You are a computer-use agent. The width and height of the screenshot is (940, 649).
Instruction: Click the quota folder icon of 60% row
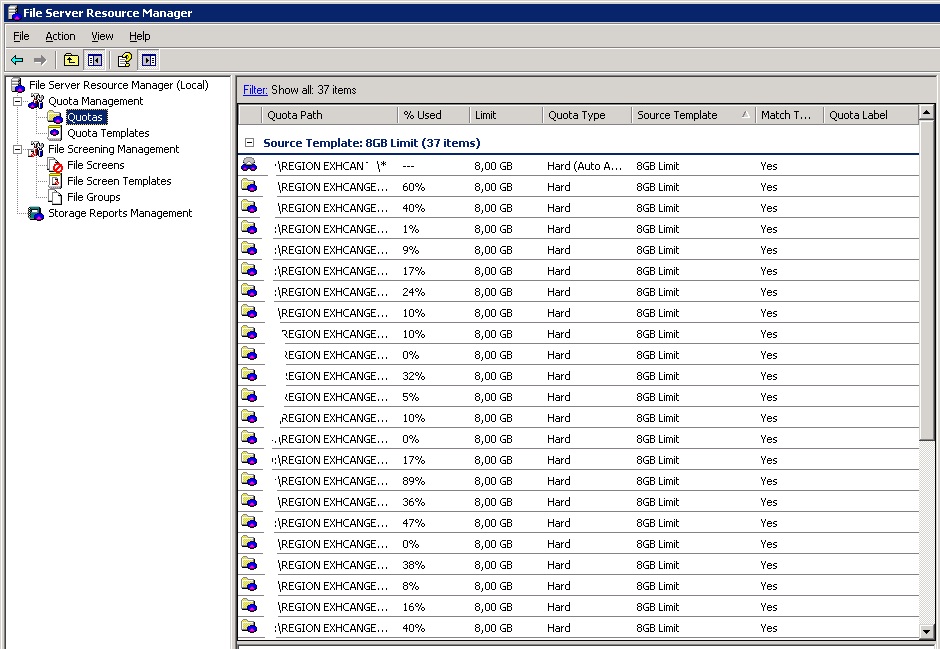[x=249, y=186]
